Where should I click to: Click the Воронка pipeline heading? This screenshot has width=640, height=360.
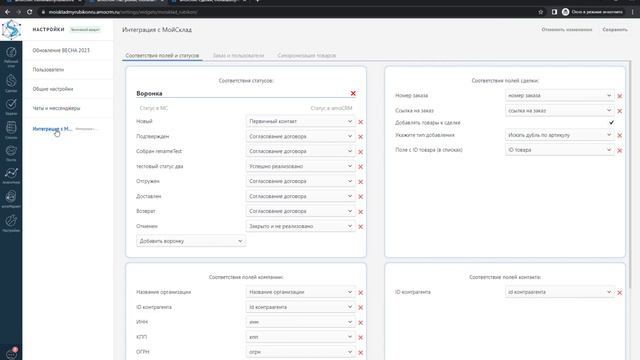pyautogui.click(x=149, y=93)
